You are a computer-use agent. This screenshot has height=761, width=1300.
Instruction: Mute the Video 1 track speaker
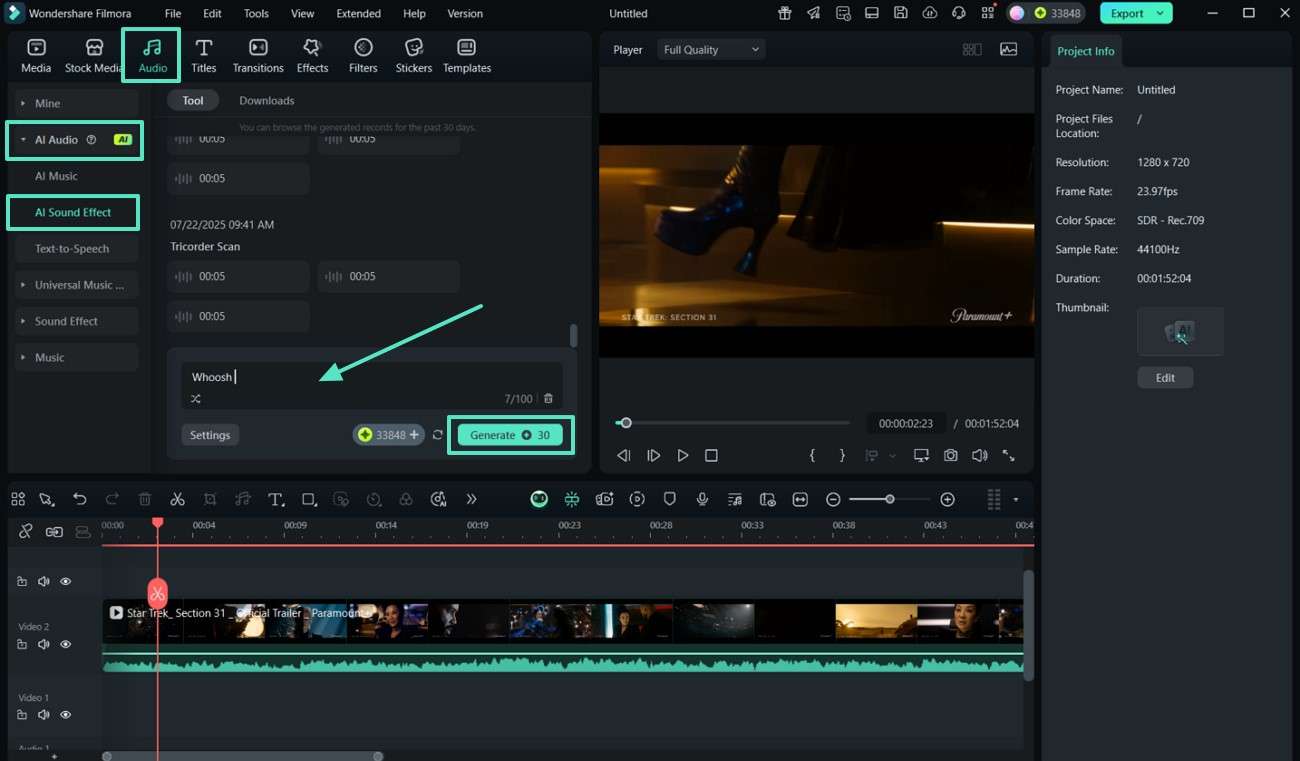44,715
